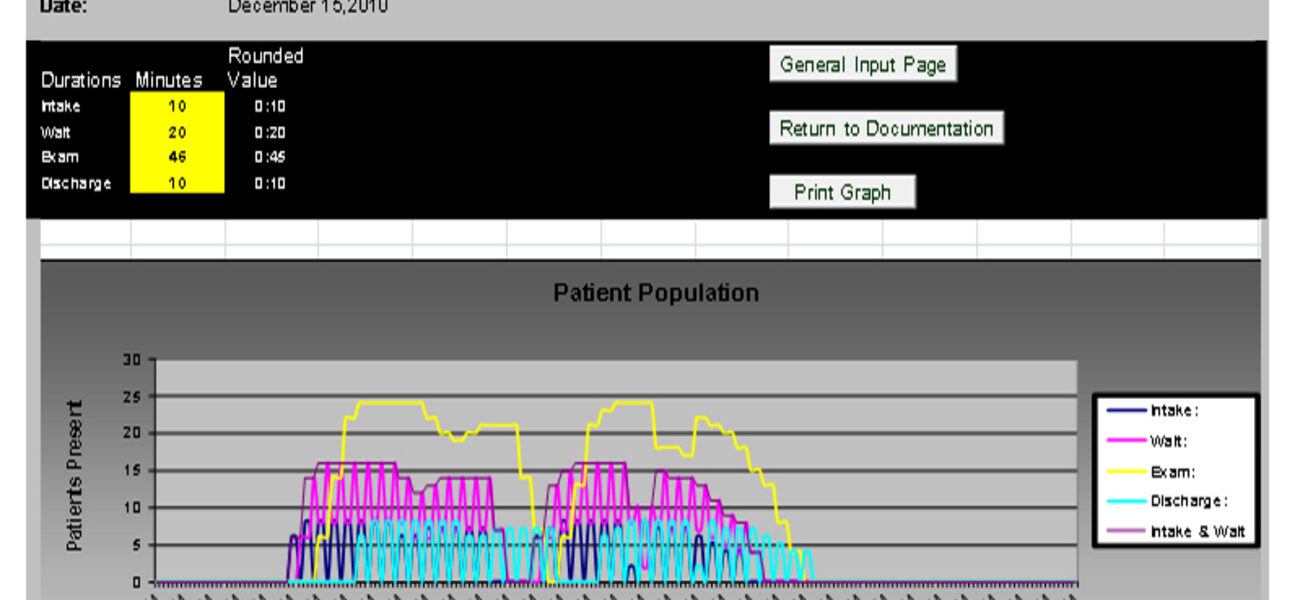Click the Wait row label

[x=56, y=132]
